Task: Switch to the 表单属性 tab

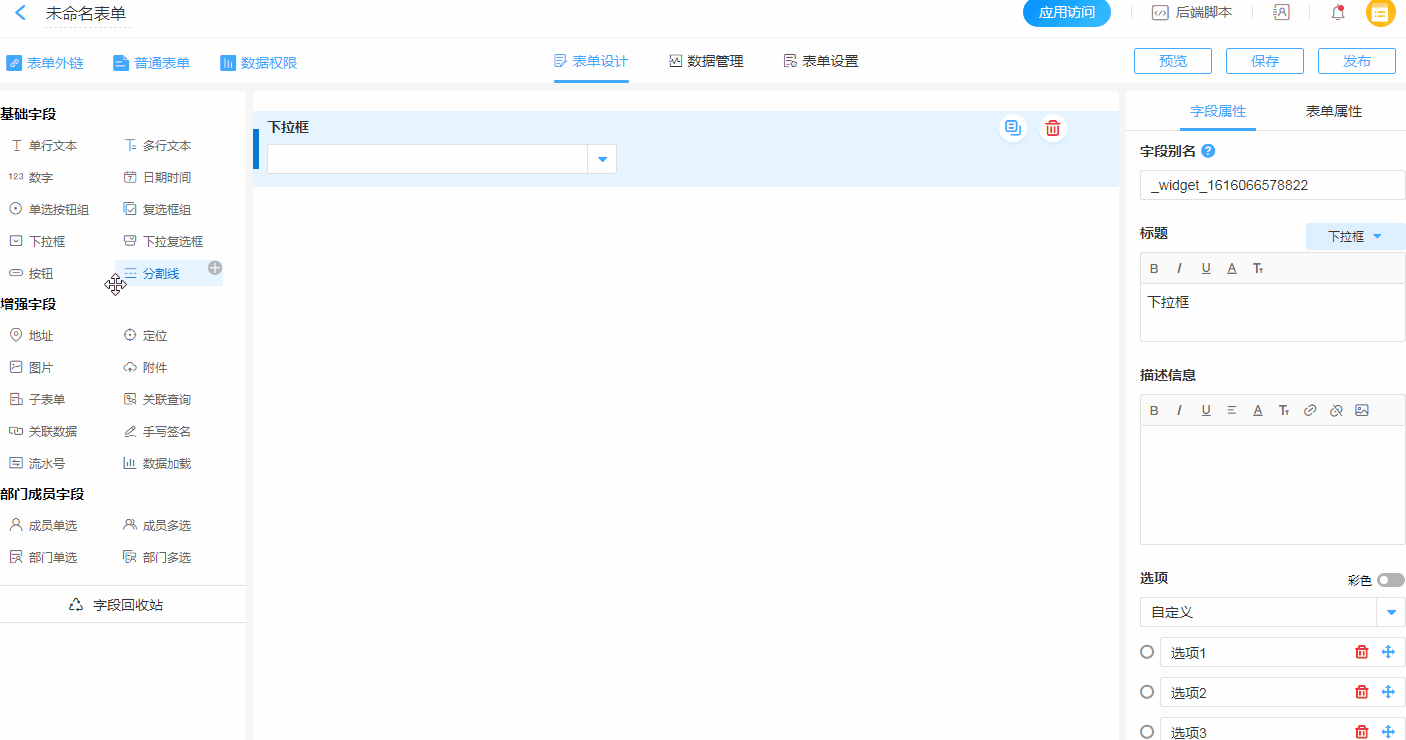Action: (x=1333, y=111)
